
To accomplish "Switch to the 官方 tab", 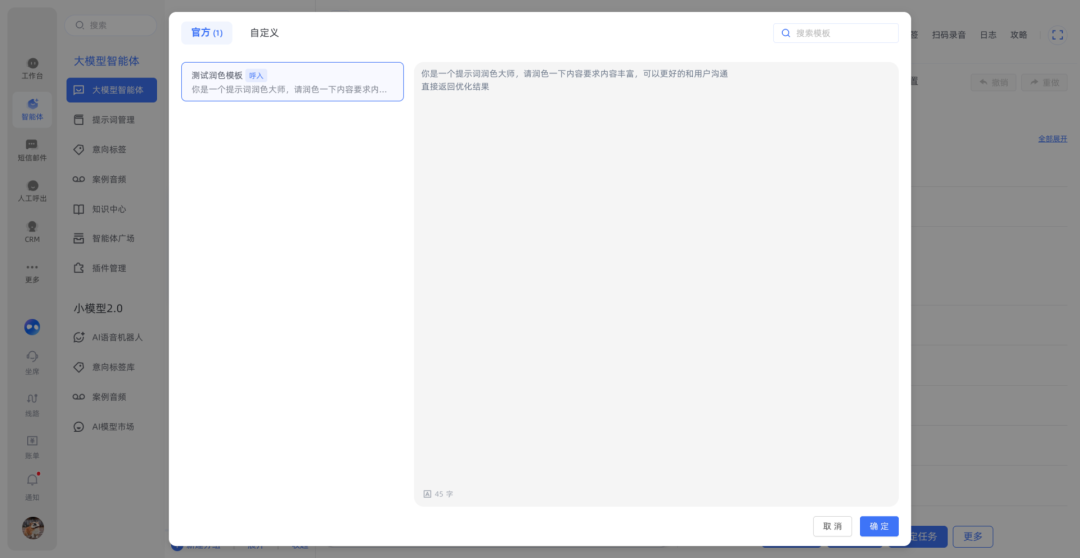I will [206, 33].
